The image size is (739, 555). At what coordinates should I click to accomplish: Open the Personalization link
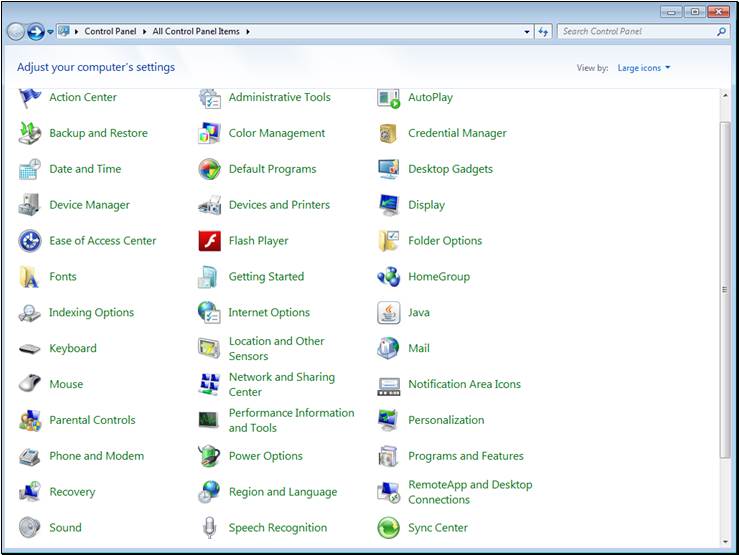[x=446, y=420]
